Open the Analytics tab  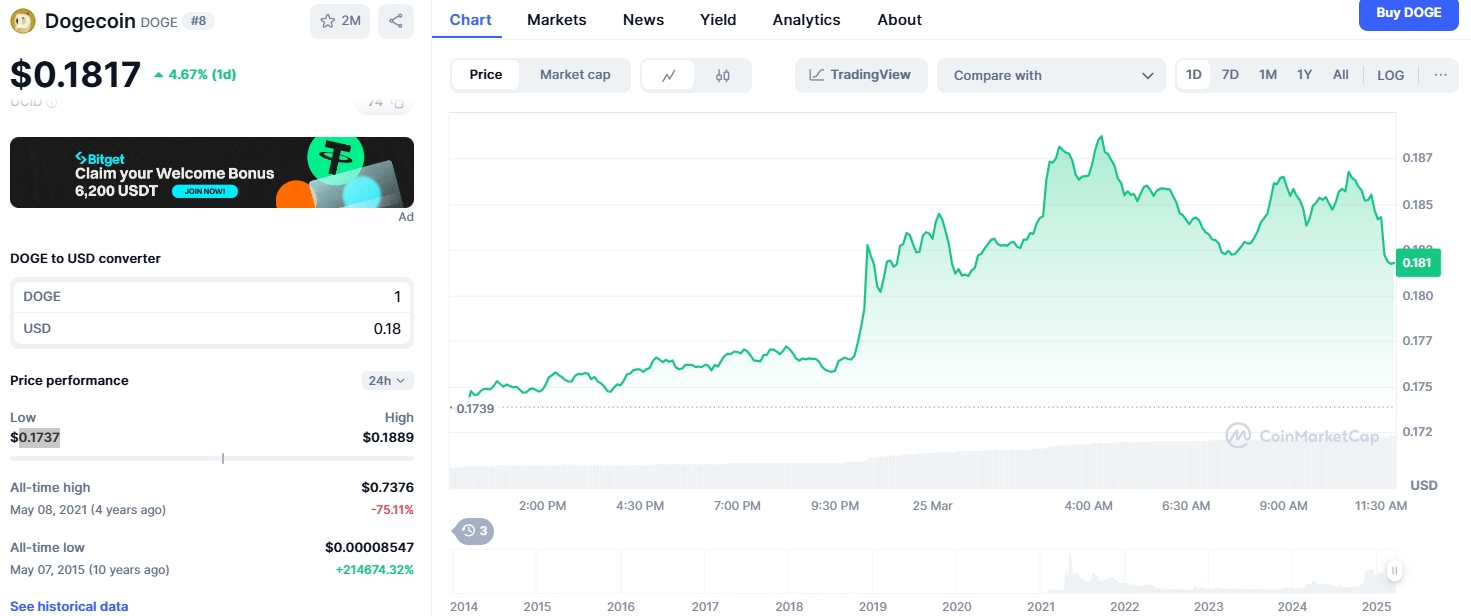pyautogui.click(x=806, y=20)
